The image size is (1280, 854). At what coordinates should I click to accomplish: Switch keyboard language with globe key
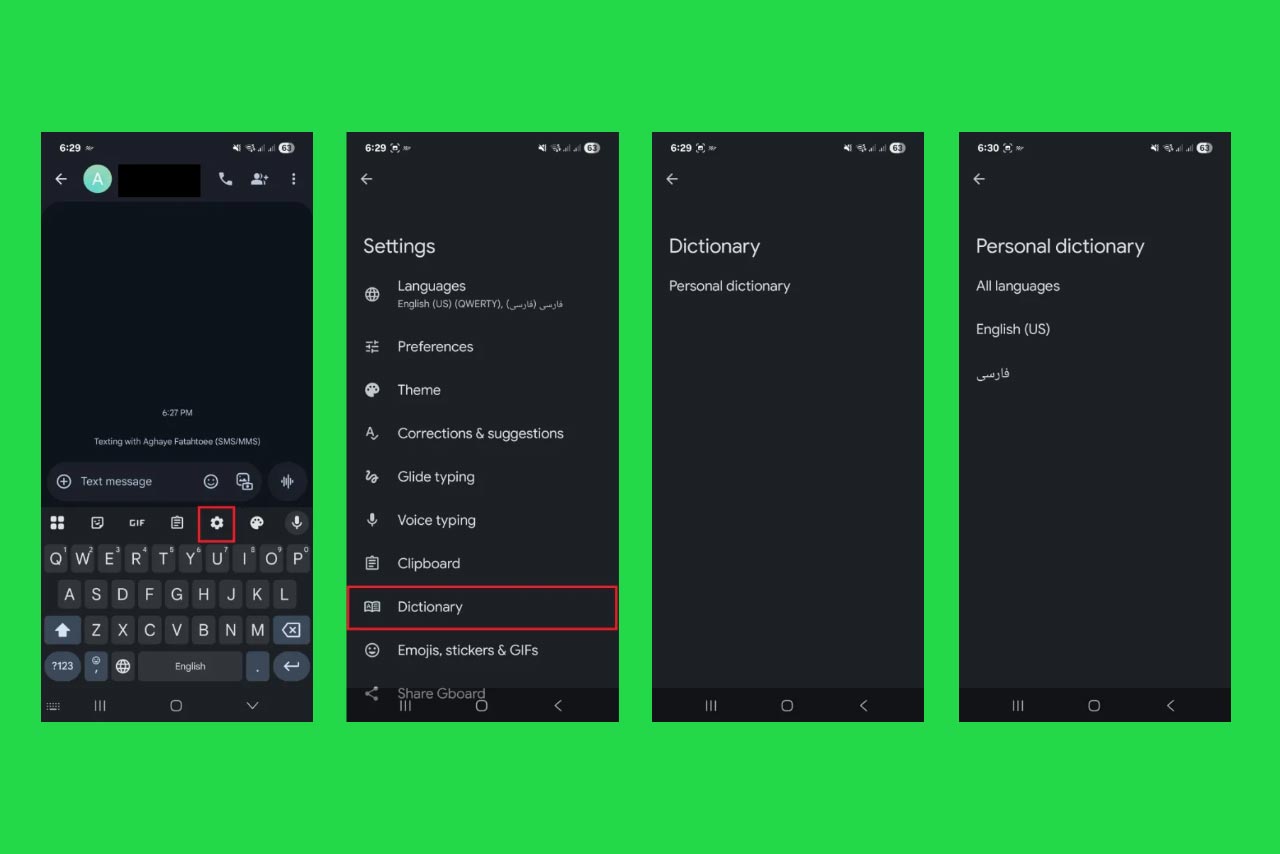[x=123, y=666]
